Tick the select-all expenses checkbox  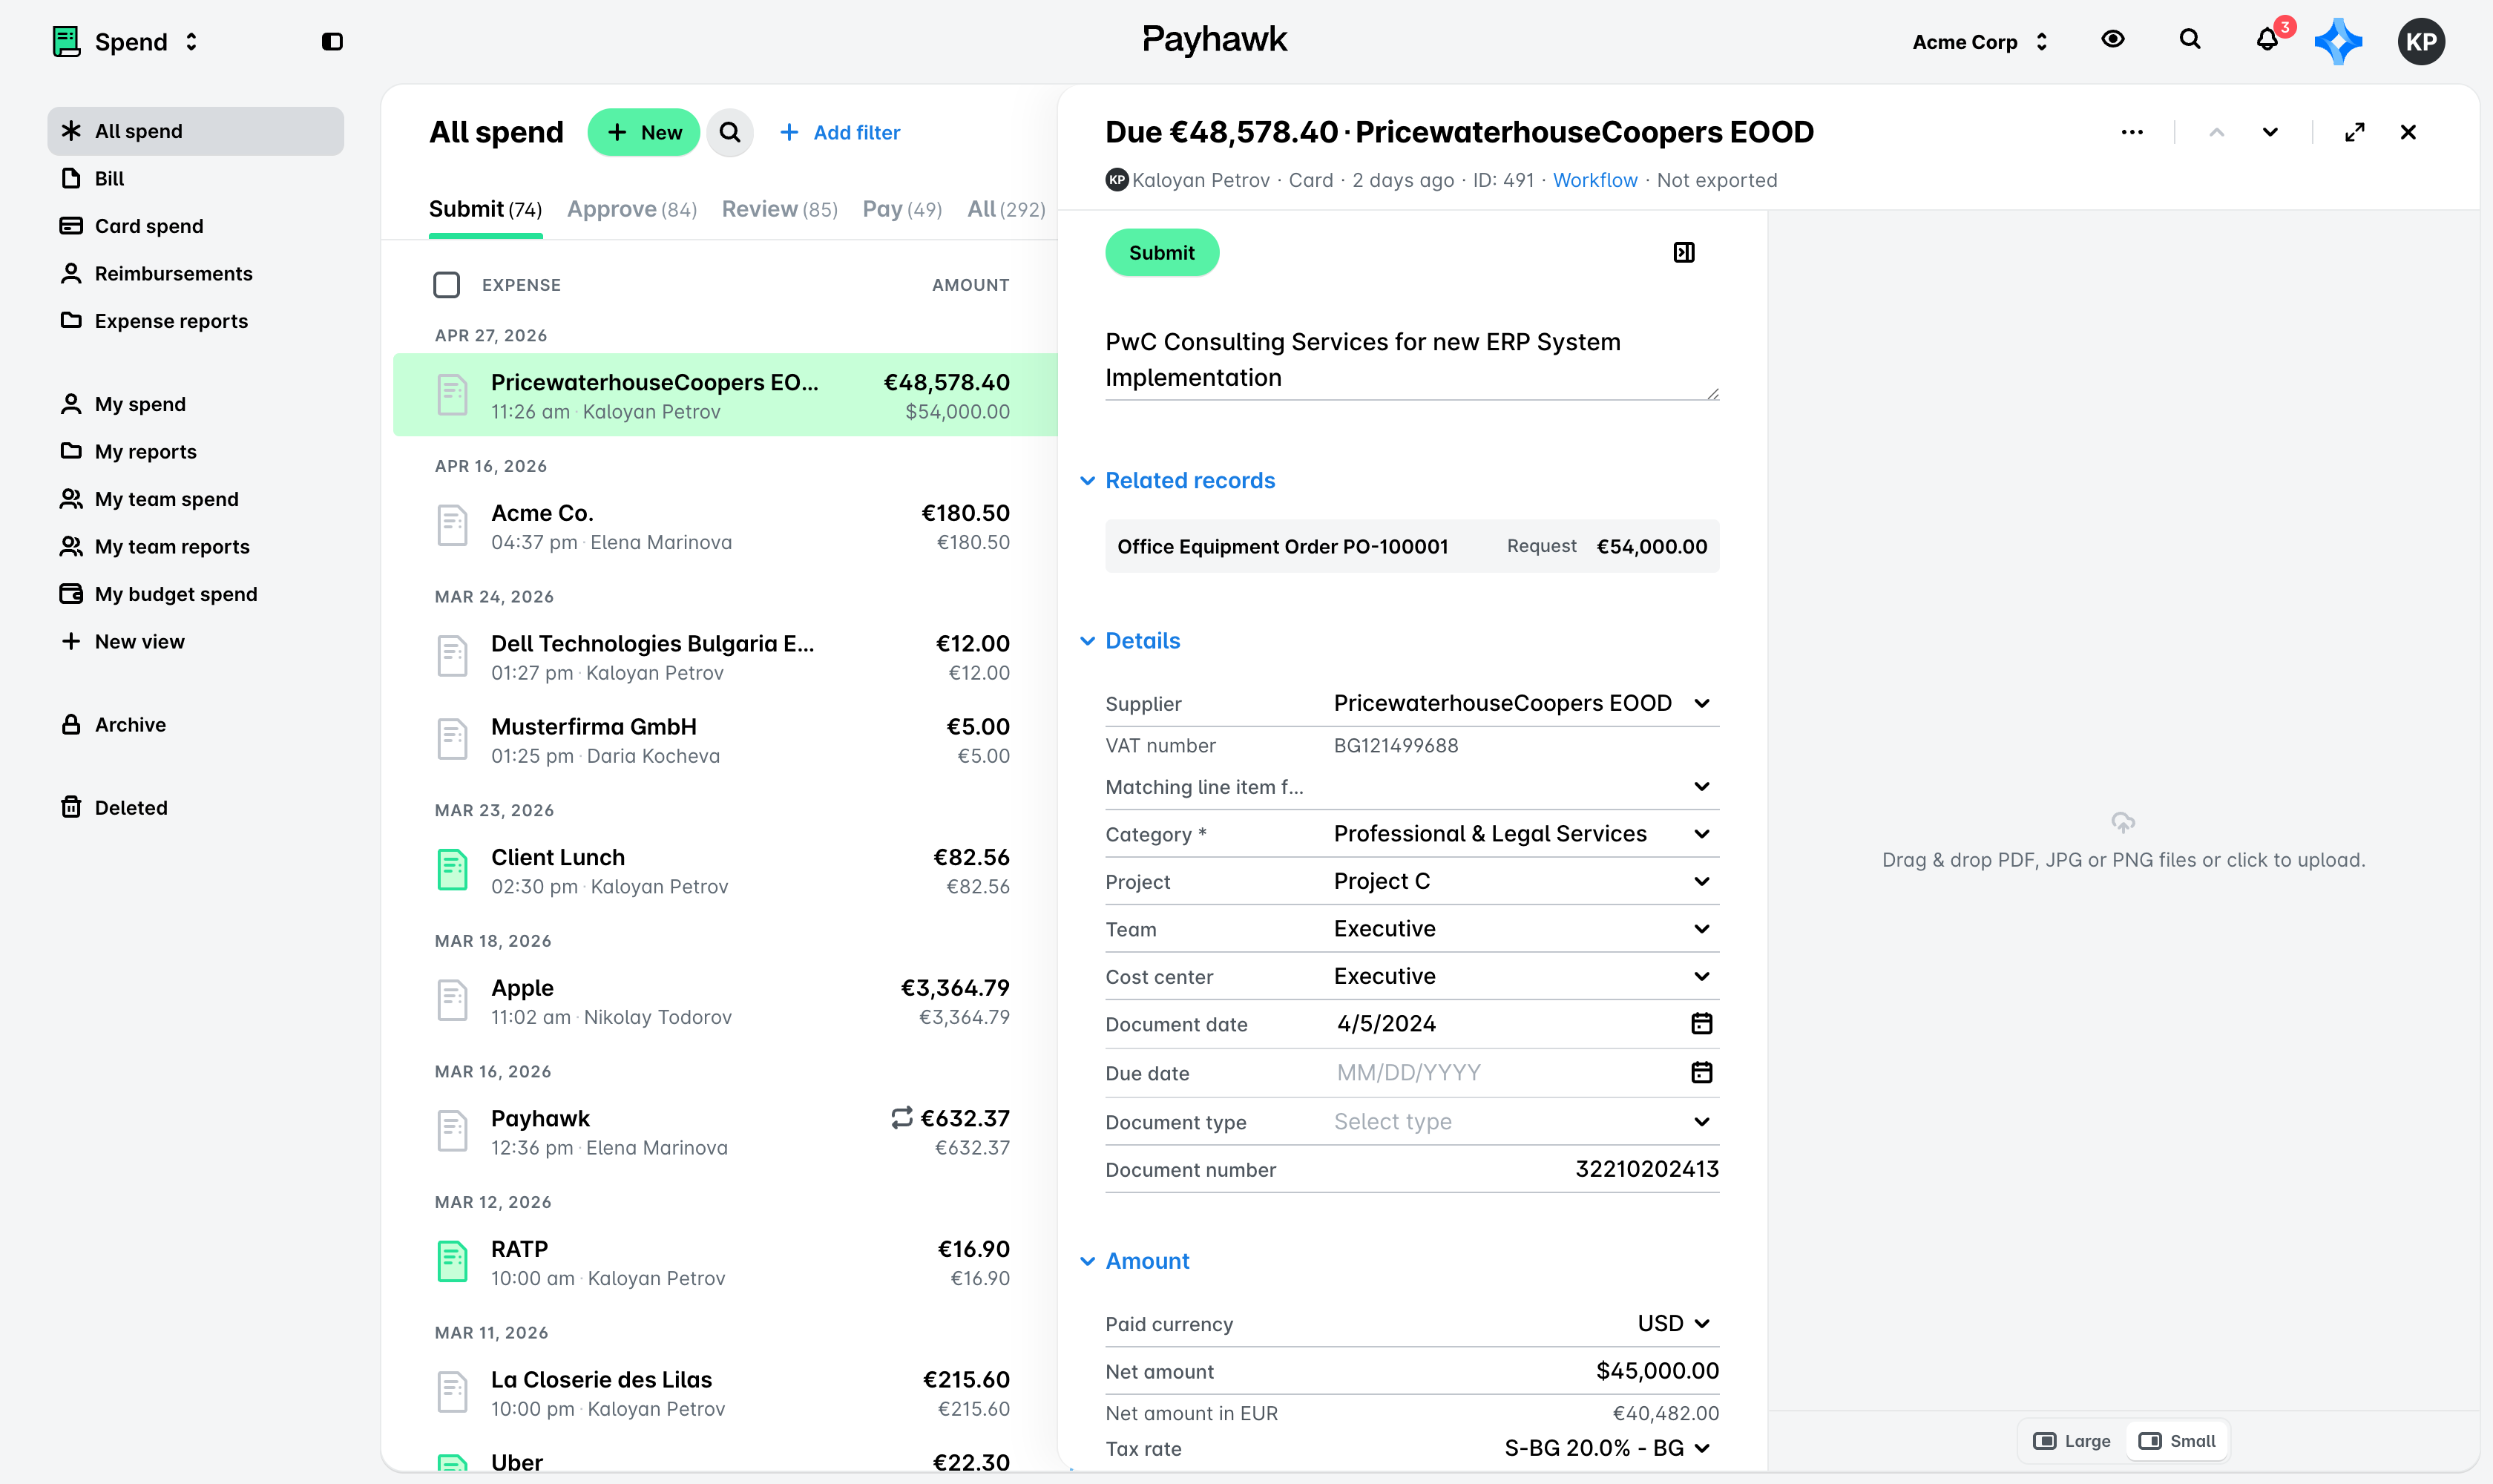tap(446, 285)
